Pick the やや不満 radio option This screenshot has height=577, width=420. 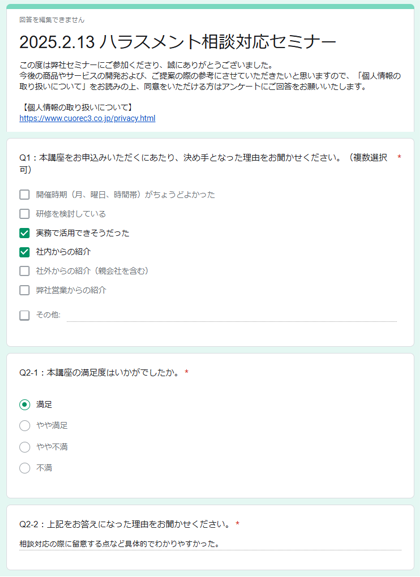point(25,447)
